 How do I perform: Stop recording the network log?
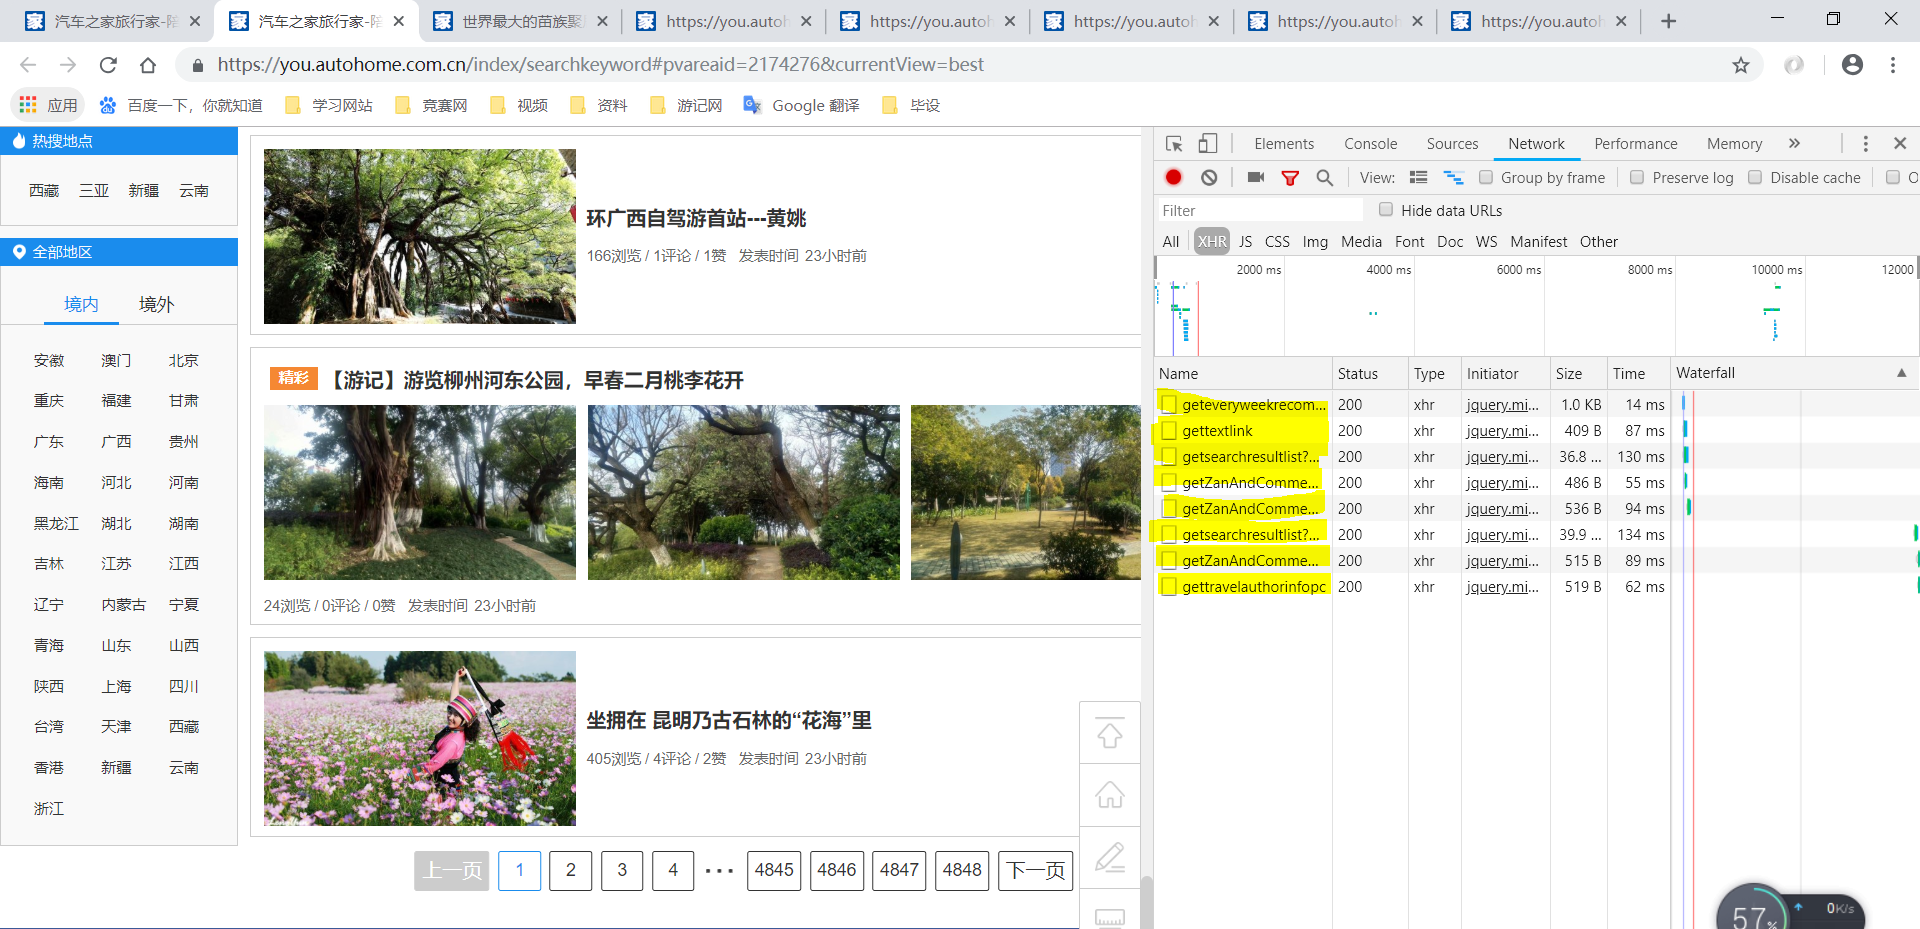(x=1174, y=177)
